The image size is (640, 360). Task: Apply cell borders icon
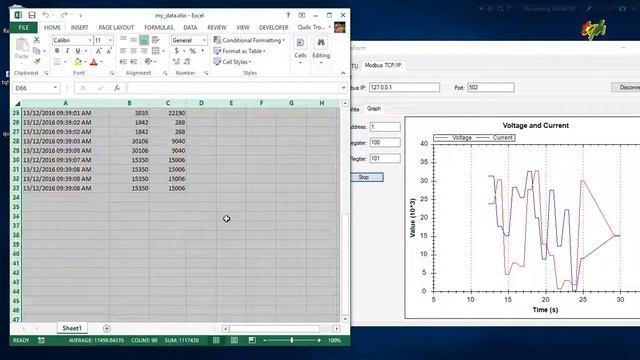[57, 62]
